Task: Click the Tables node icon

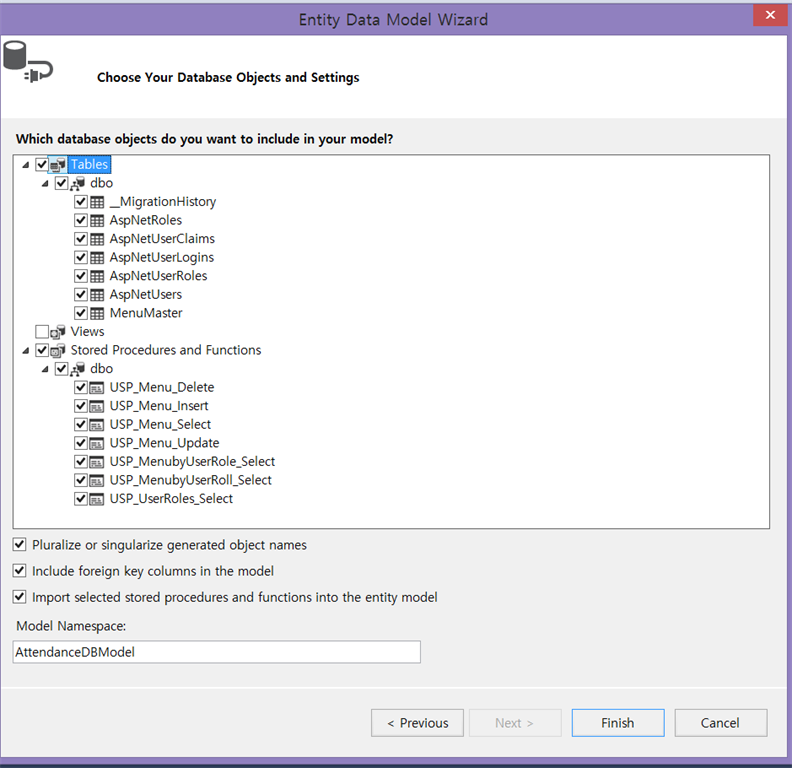Action: click(58, 165)
